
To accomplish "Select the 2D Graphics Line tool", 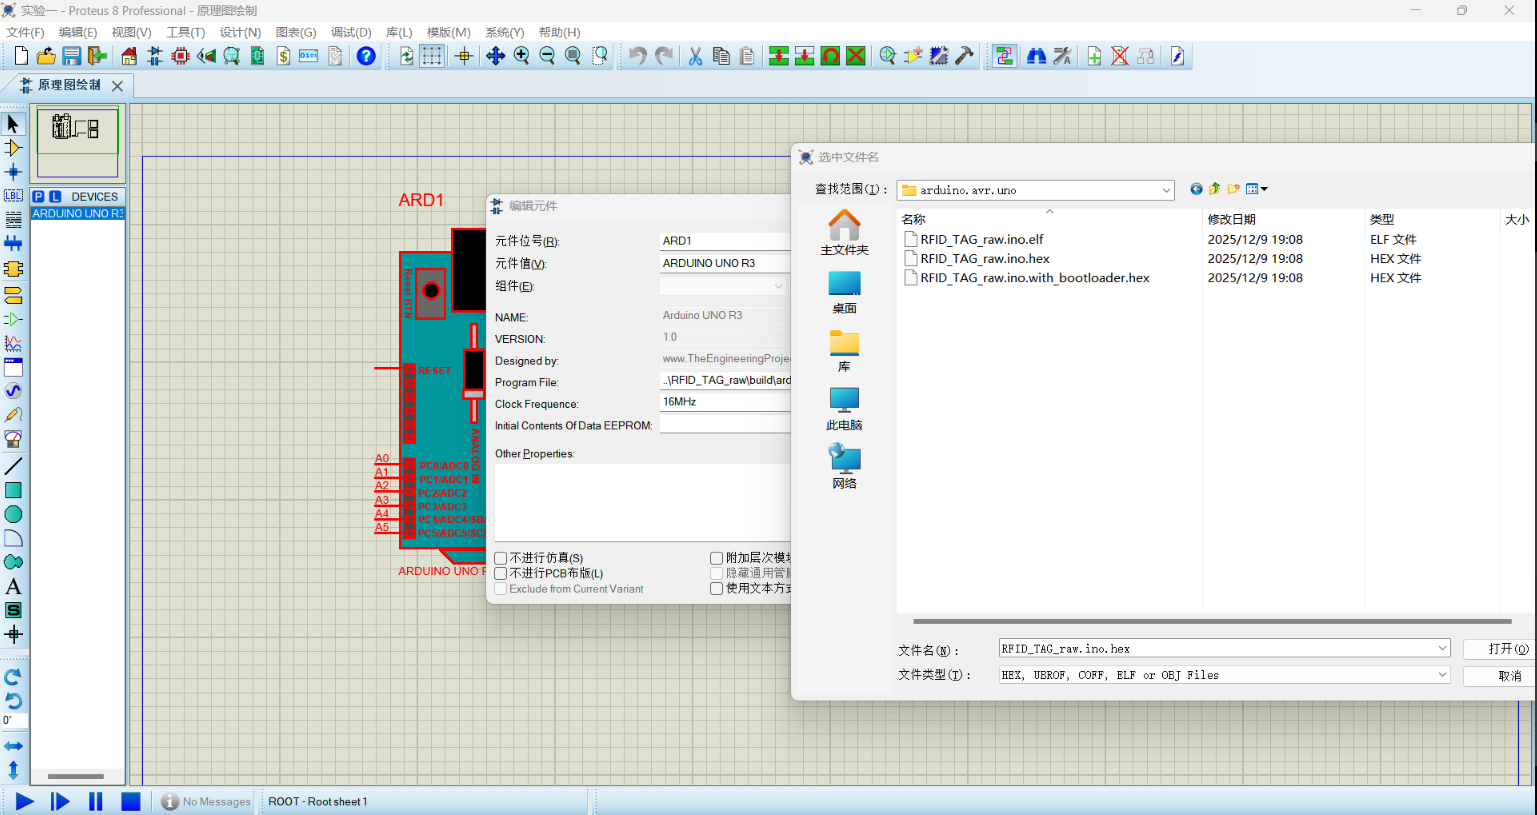I will 13,466.
